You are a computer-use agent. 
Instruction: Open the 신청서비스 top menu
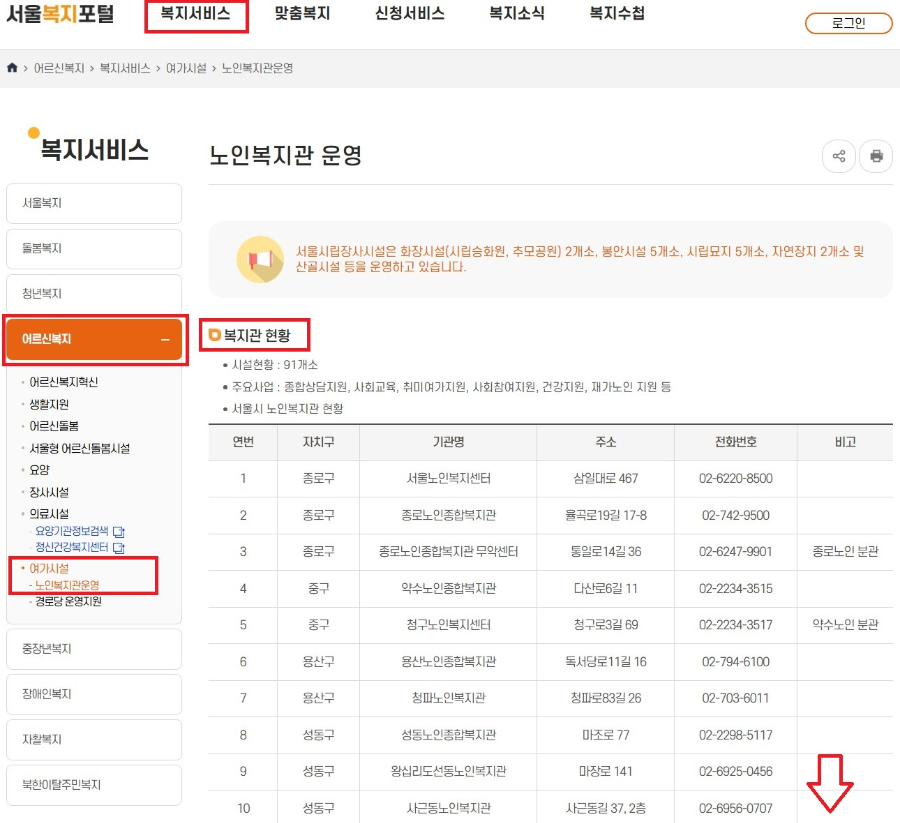coord(410,13)
